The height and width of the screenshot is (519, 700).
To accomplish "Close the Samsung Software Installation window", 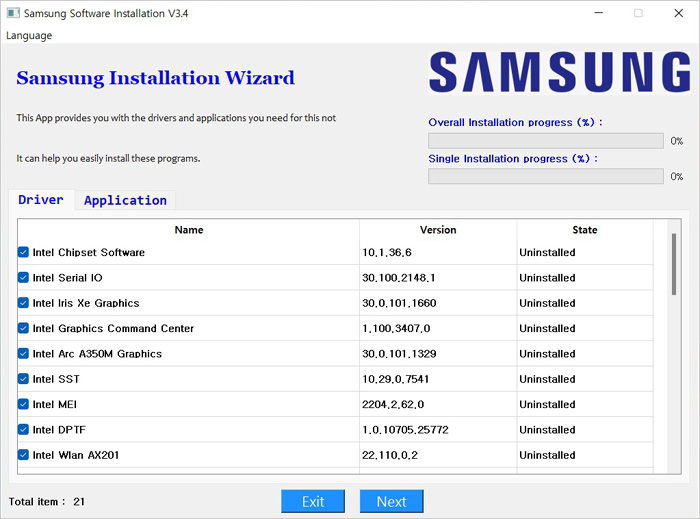I will tap(679, 13).
